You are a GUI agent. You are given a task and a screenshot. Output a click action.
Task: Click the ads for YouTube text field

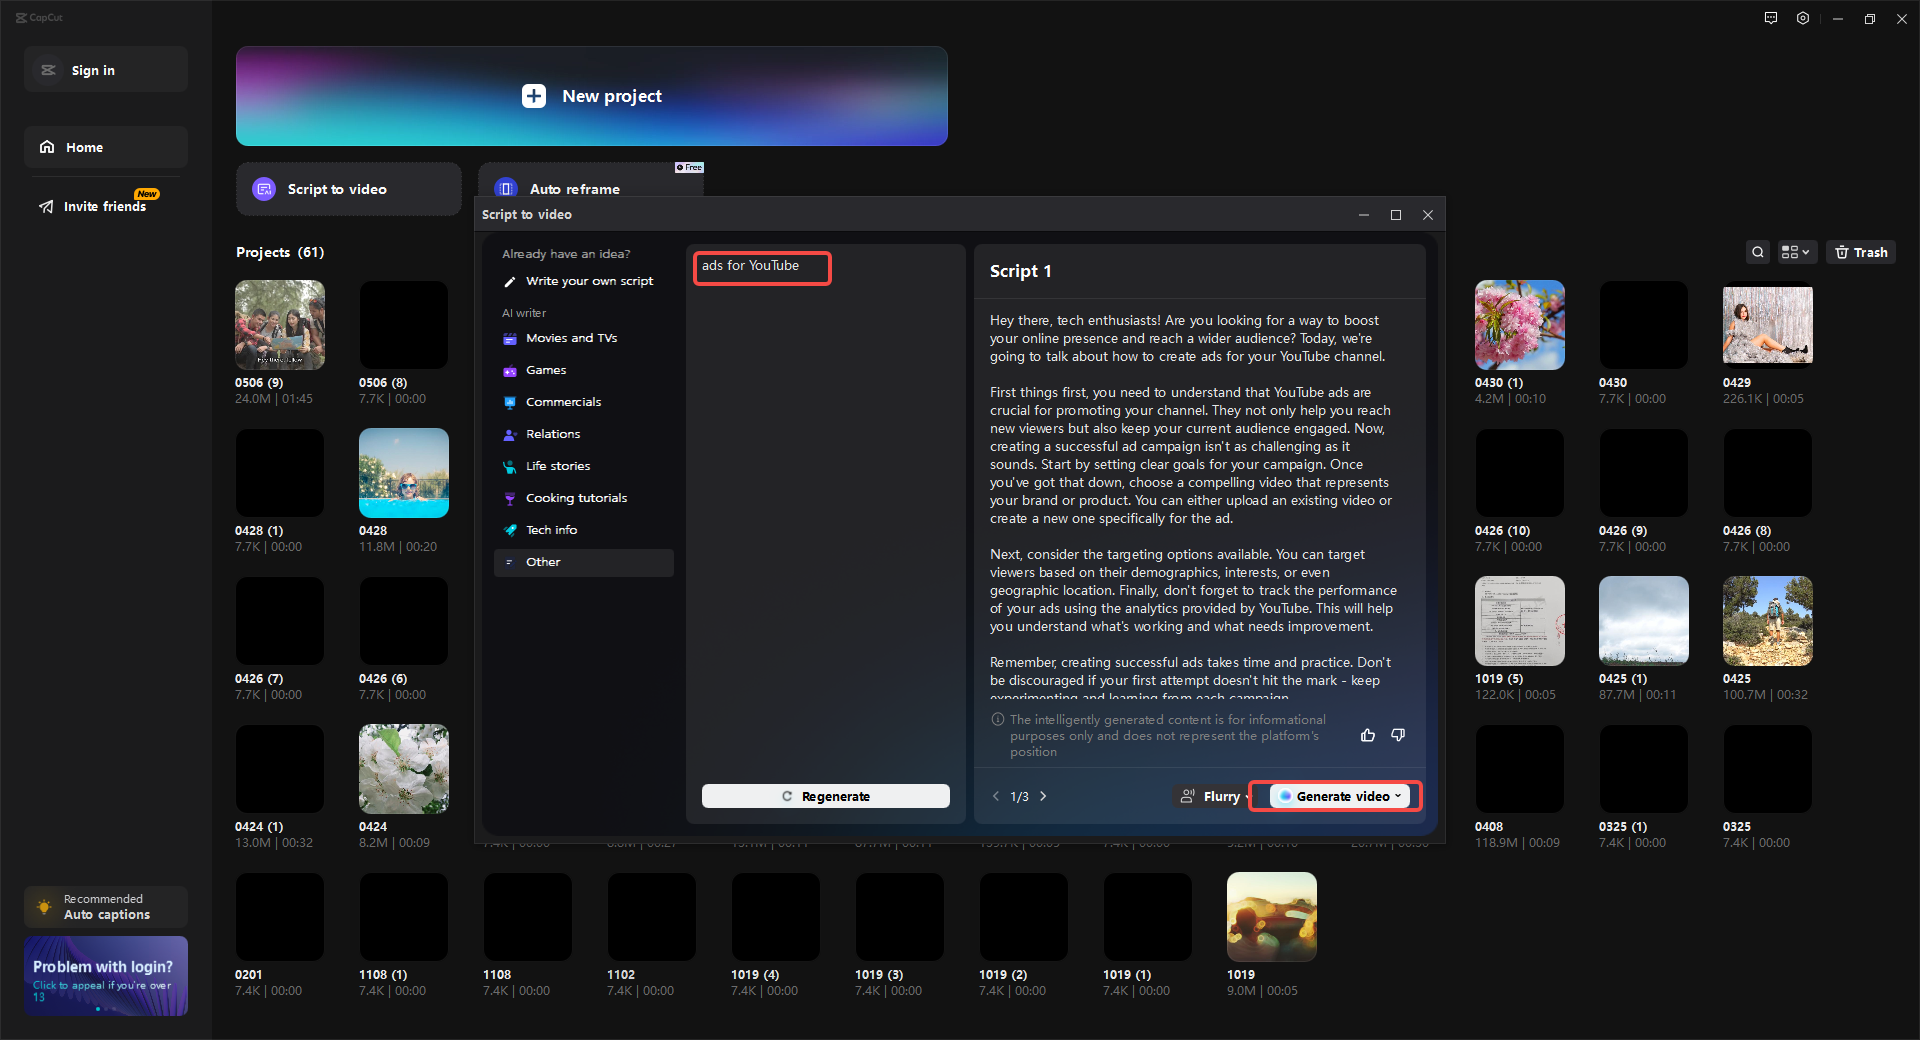click(761, 267)
